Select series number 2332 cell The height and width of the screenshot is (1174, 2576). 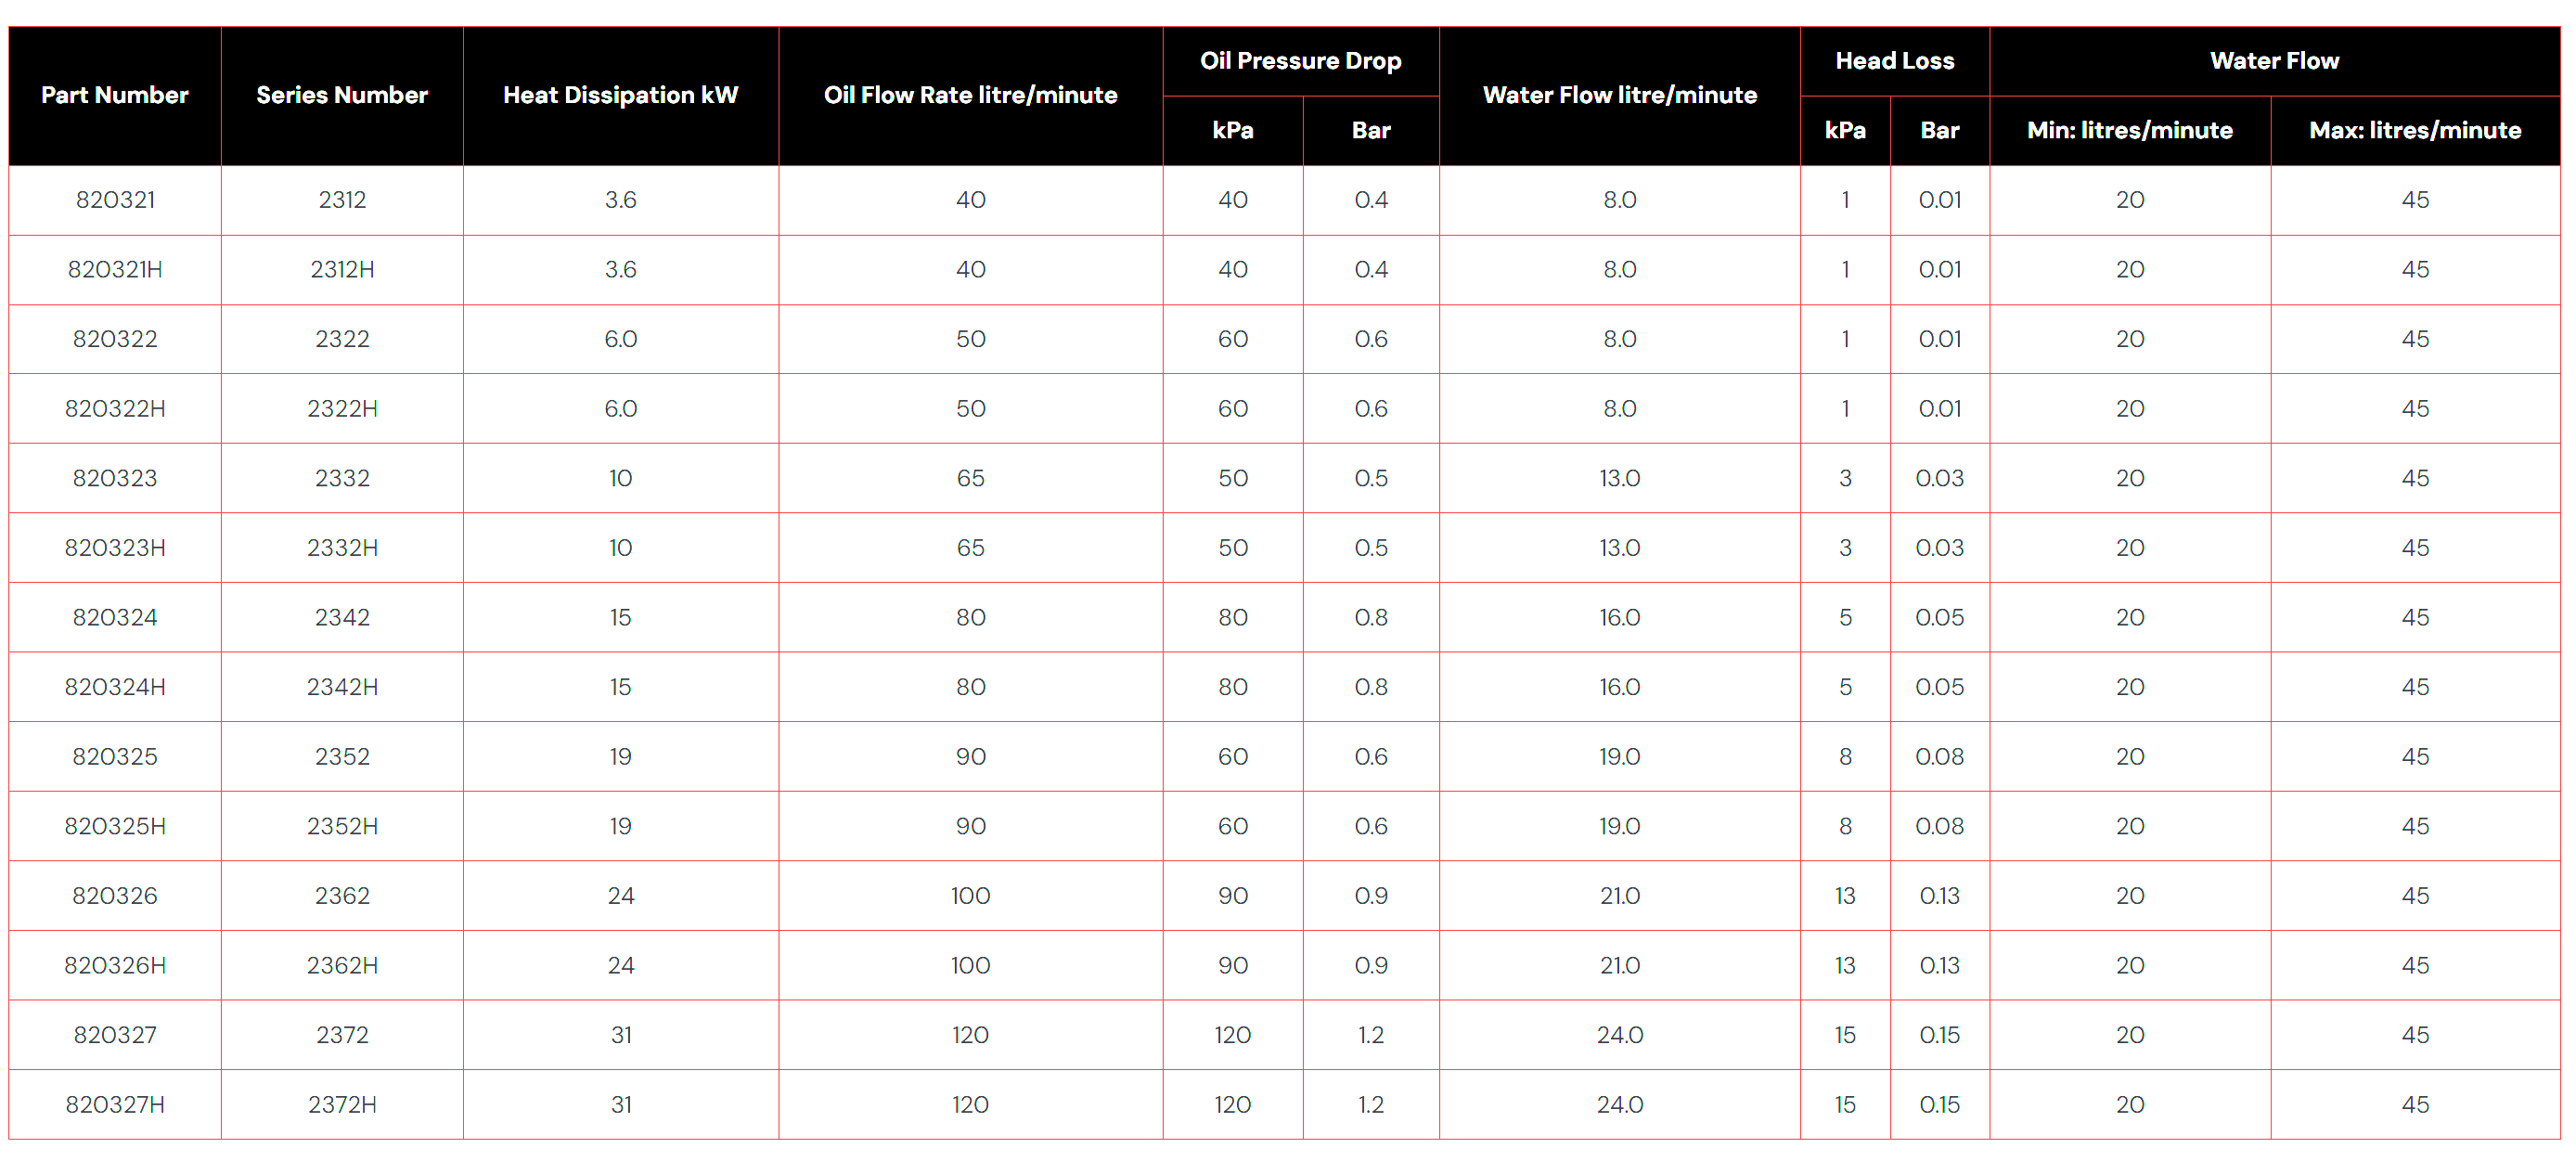point(342,478)
